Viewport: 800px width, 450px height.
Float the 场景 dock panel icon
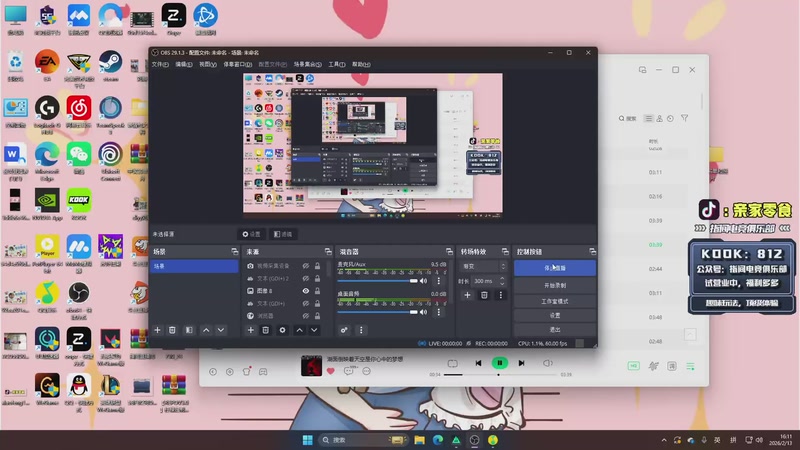[x=234, y=252]
